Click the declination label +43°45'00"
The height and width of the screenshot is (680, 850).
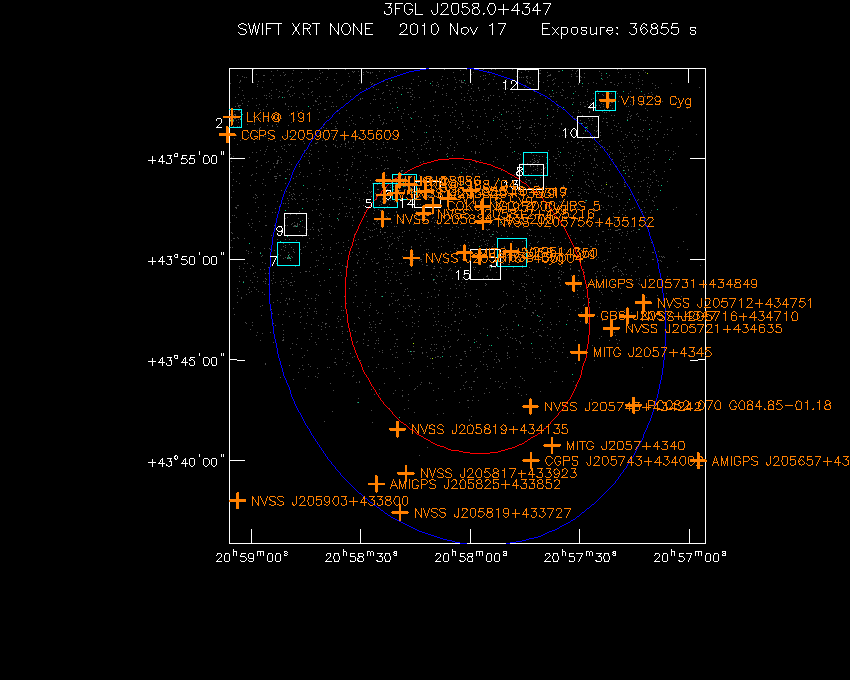[186, 361]
